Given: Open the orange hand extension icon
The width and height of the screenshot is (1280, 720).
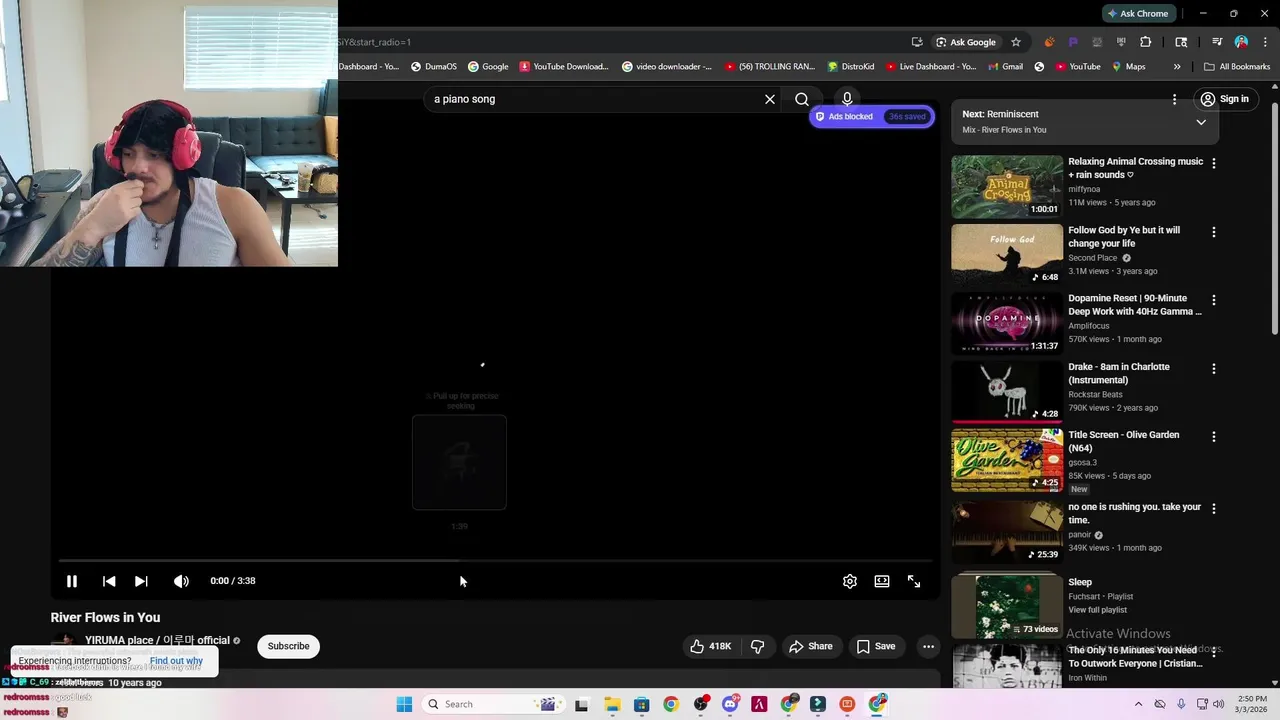Looking at the screenshot, I should 1049,42.
